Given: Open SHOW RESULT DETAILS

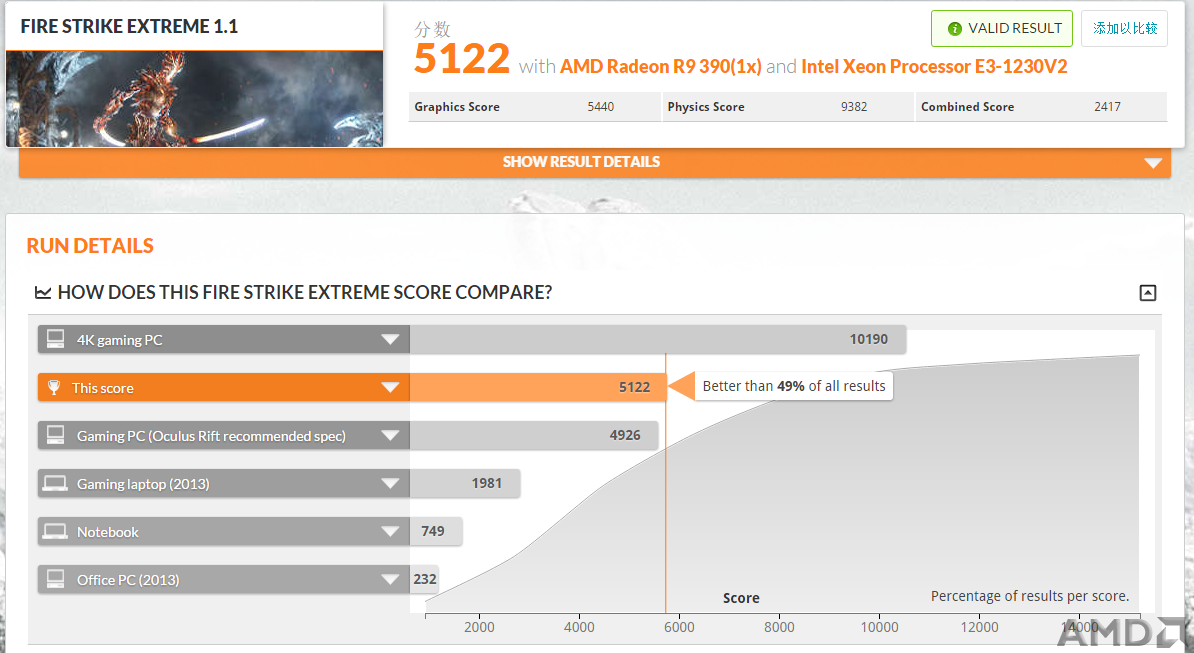Looking at the screenshot, I should [x=595, y=162].
